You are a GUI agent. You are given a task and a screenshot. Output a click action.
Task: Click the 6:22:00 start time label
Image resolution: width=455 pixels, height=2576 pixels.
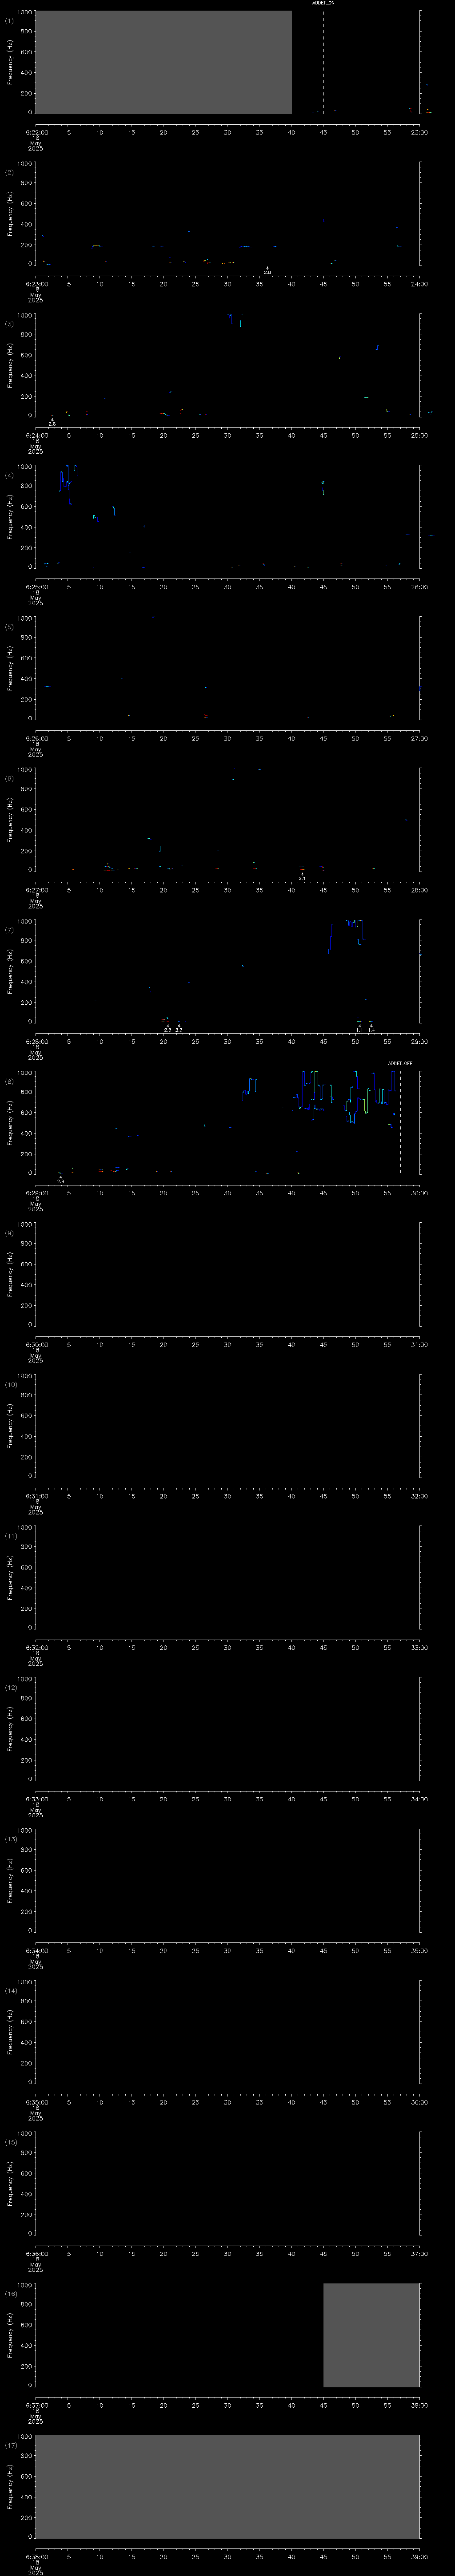tap(36, 131)
